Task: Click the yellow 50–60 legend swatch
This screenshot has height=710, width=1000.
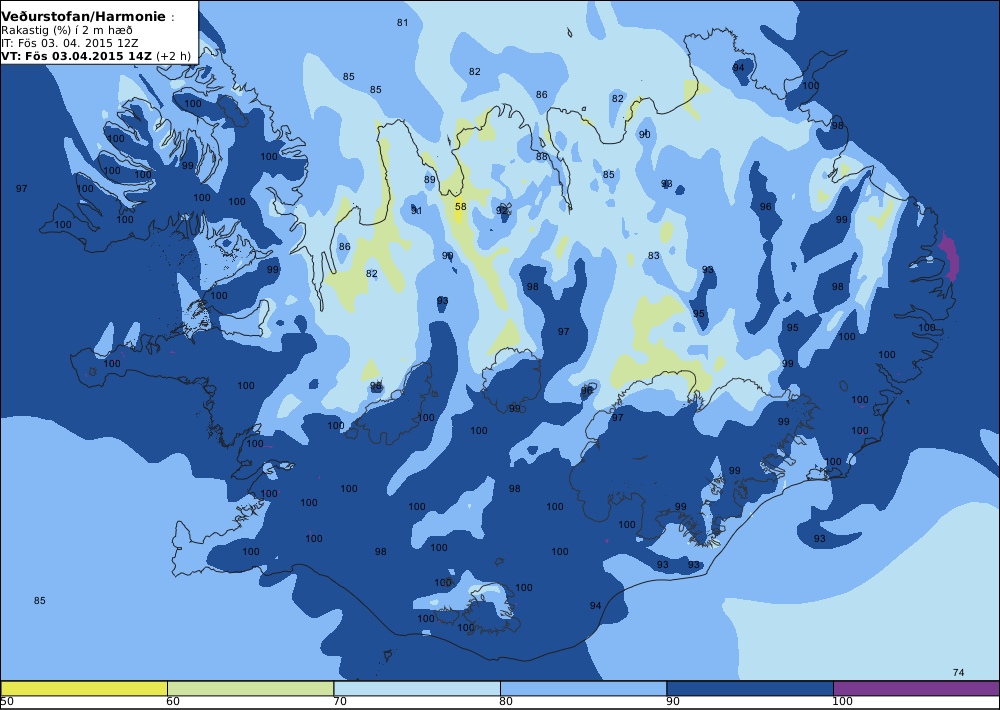Action: 84,688
